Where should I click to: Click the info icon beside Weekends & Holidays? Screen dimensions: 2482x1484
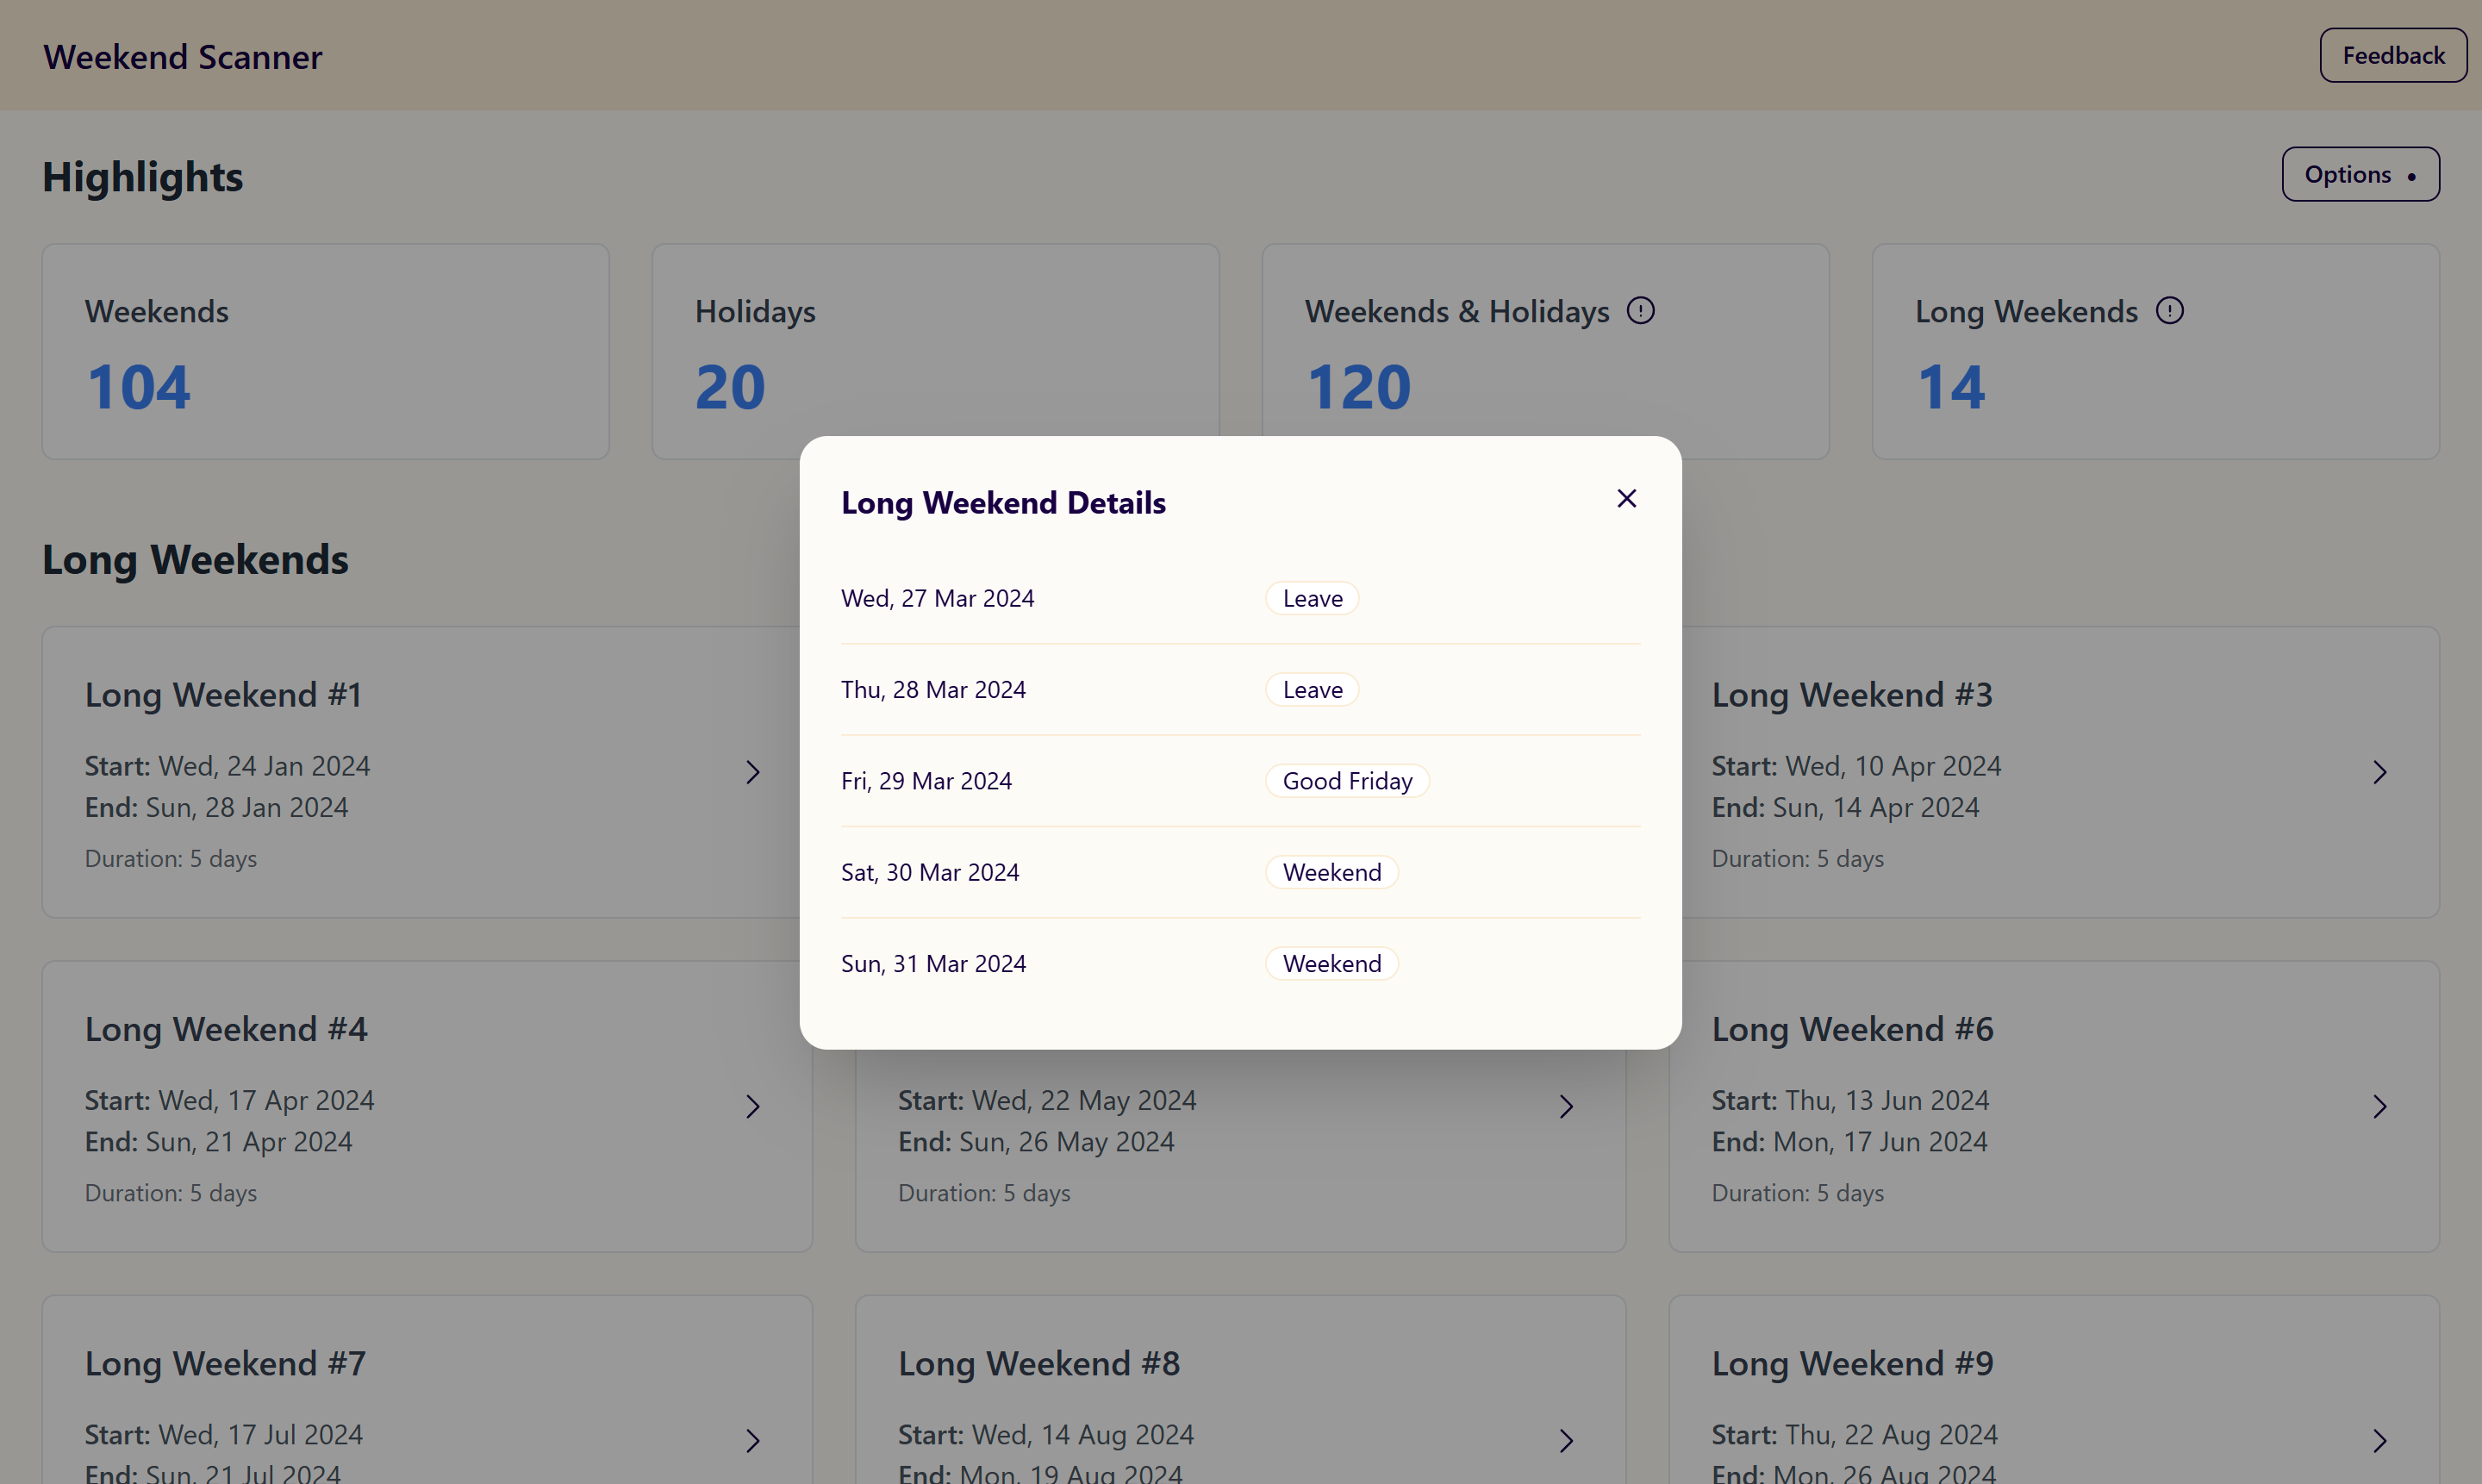[x=1640, y=311]
